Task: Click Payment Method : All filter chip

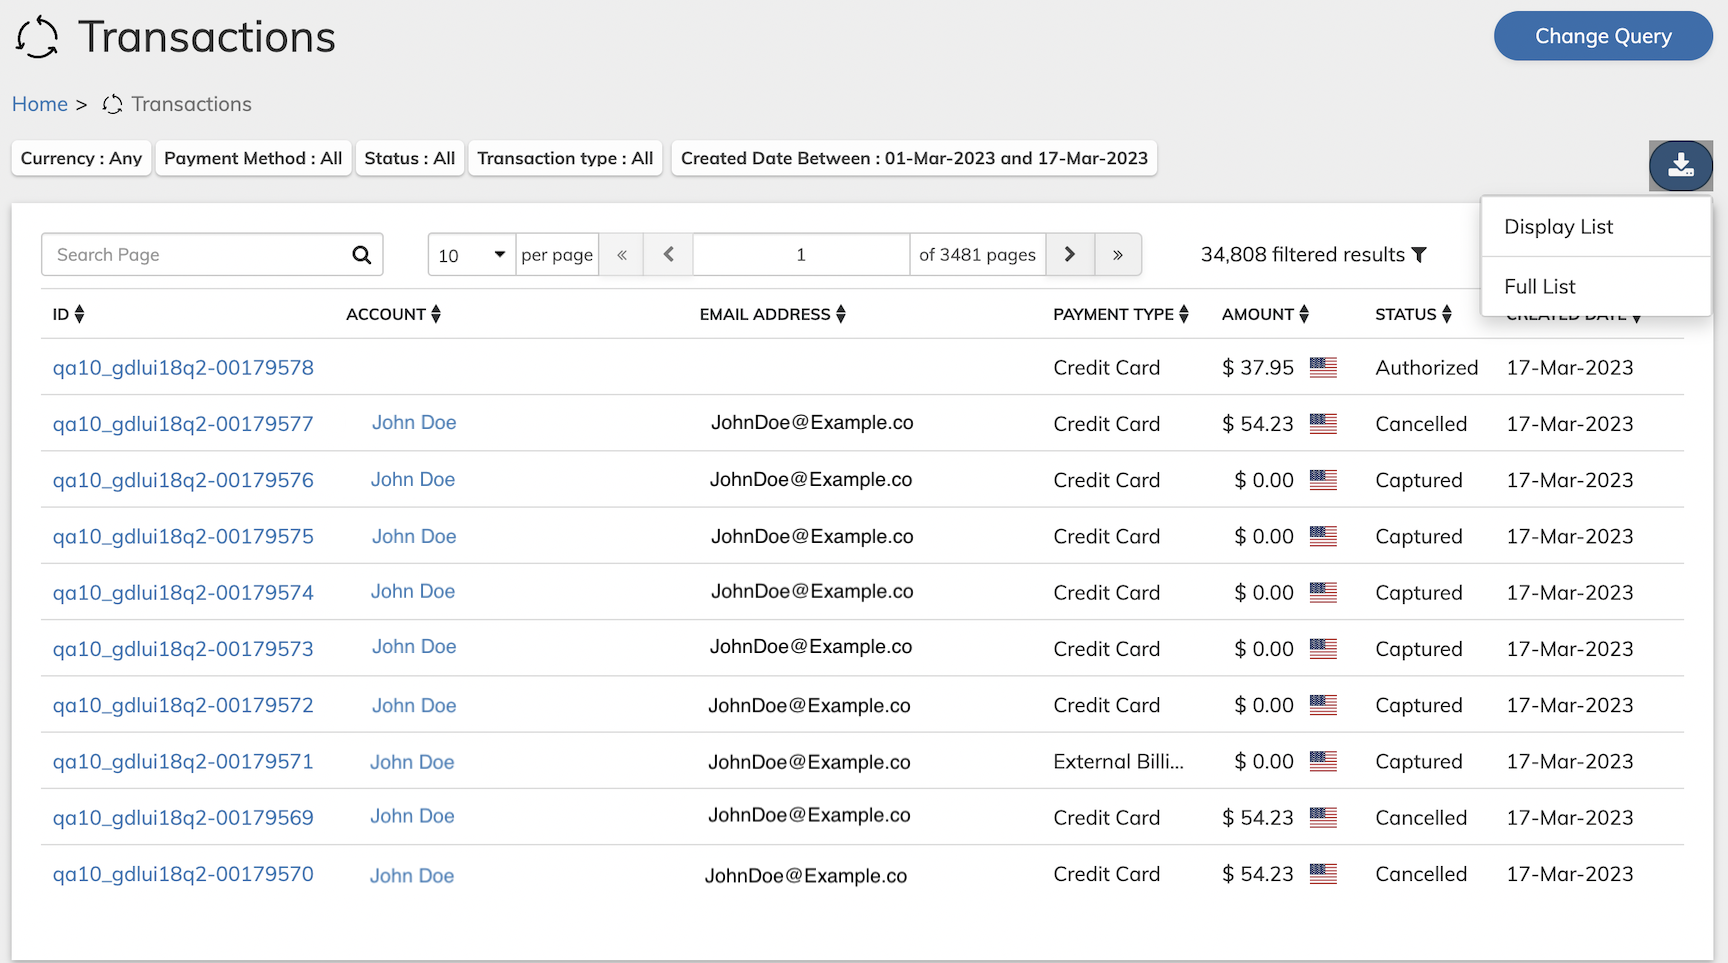Action: point(253,158)
